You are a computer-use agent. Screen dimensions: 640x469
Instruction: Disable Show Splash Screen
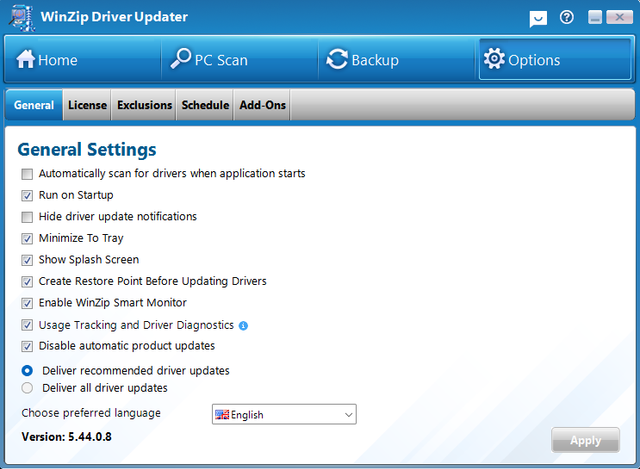tap(27, 260)
